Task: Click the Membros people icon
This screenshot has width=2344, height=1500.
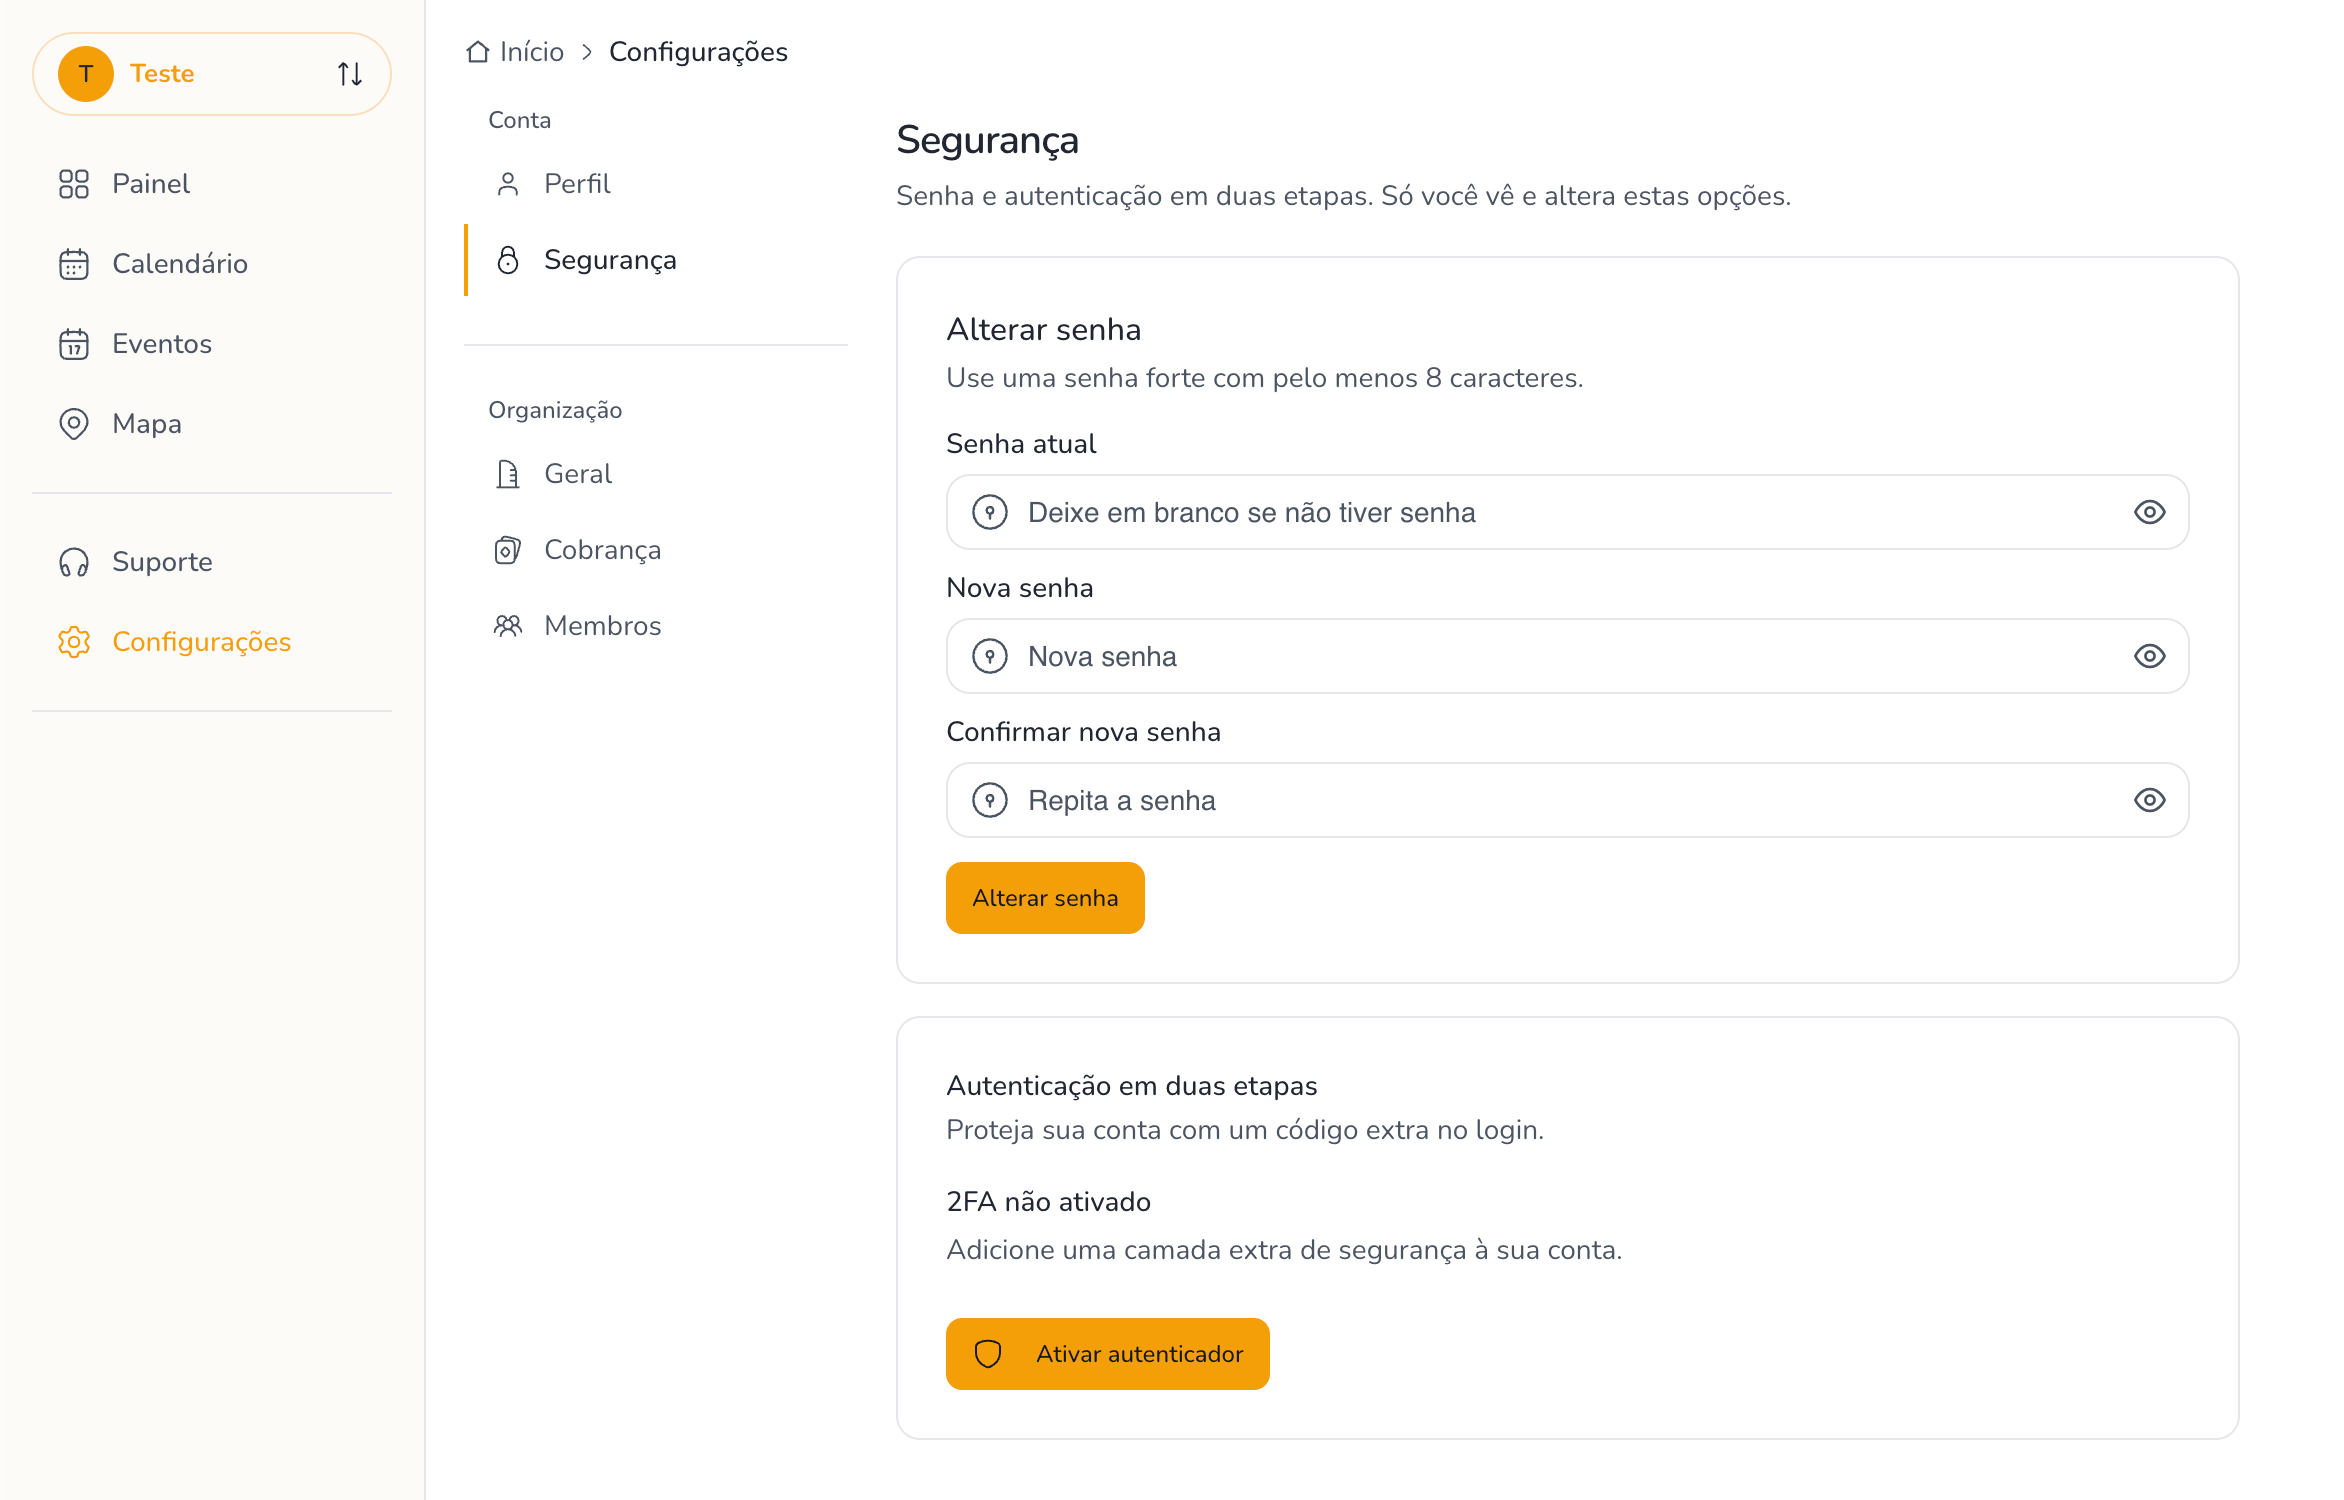Action: pos(508,626)
